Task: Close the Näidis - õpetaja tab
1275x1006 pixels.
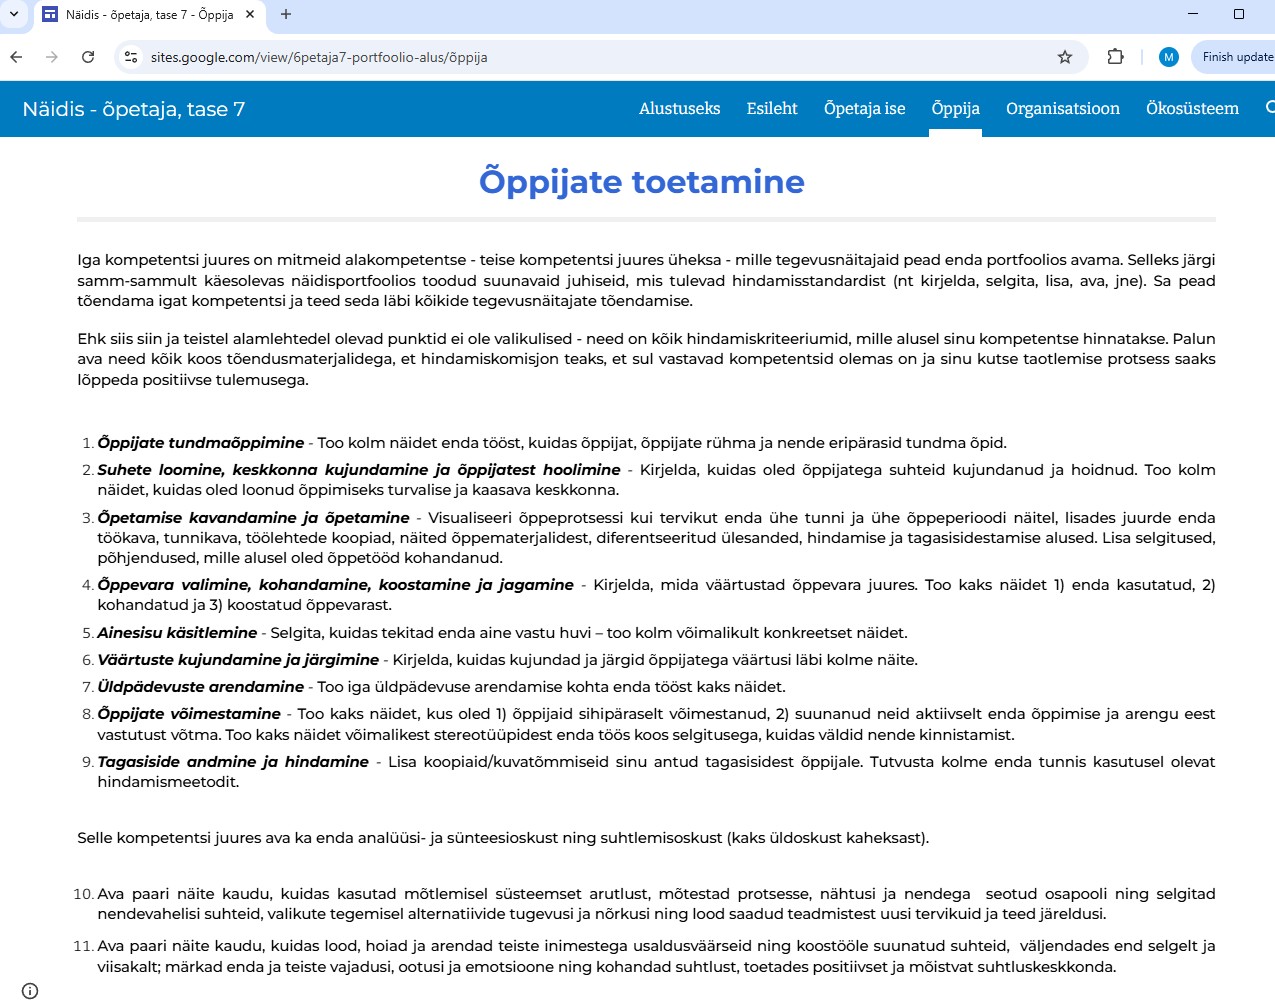Action: [x=250, y=14]
